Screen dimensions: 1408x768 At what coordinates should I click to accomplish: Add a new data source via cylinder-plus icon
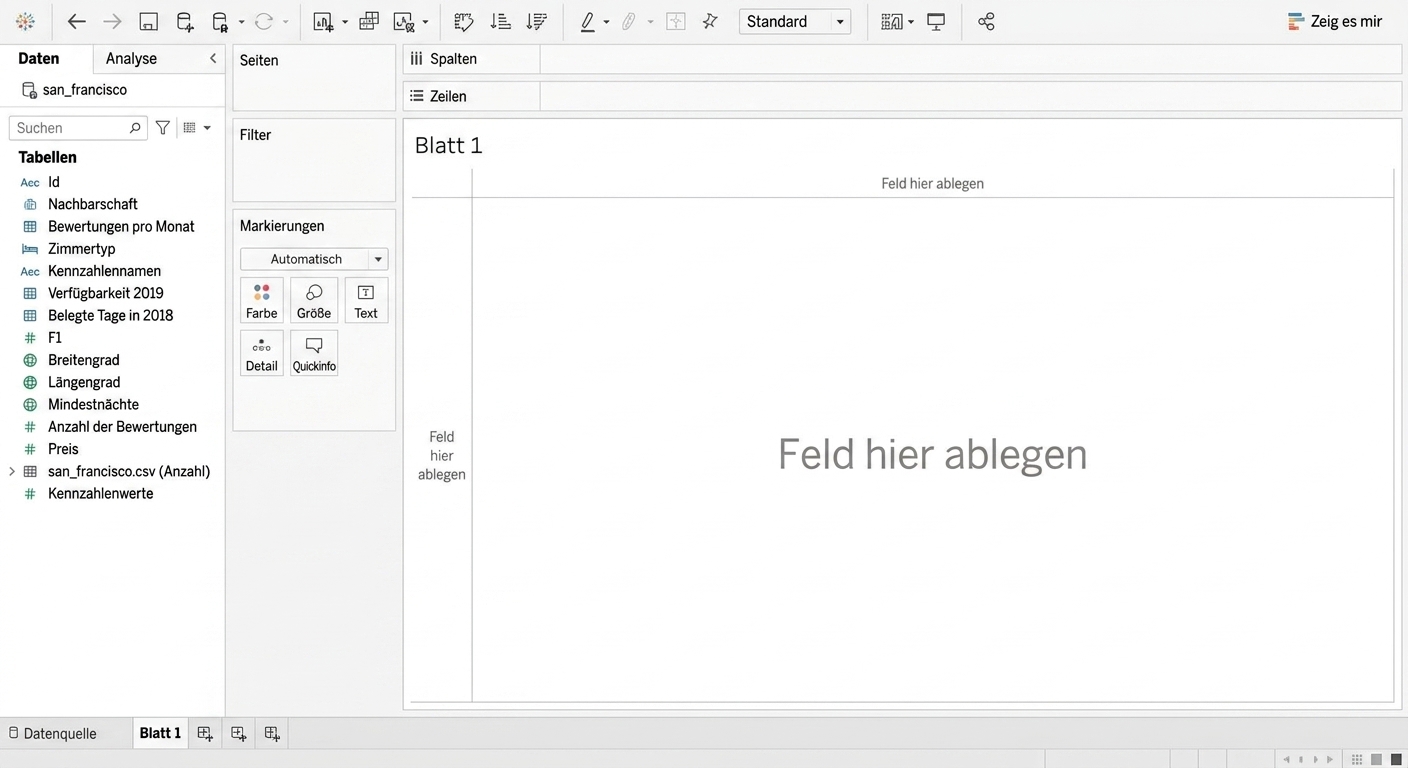pos(185,21)
